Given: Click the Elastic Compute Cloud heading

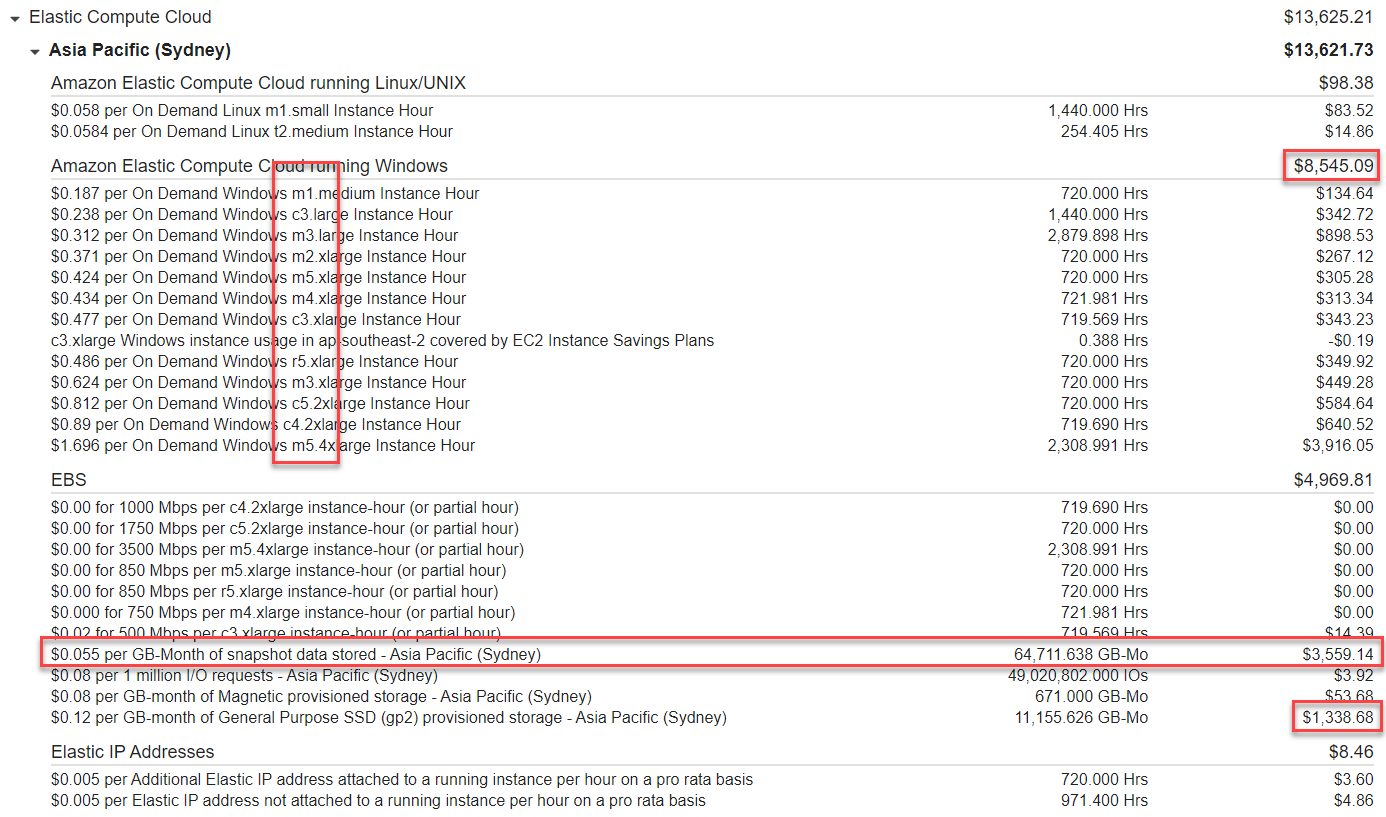Looking at the screenshot, I should click(x=120, y=17).
